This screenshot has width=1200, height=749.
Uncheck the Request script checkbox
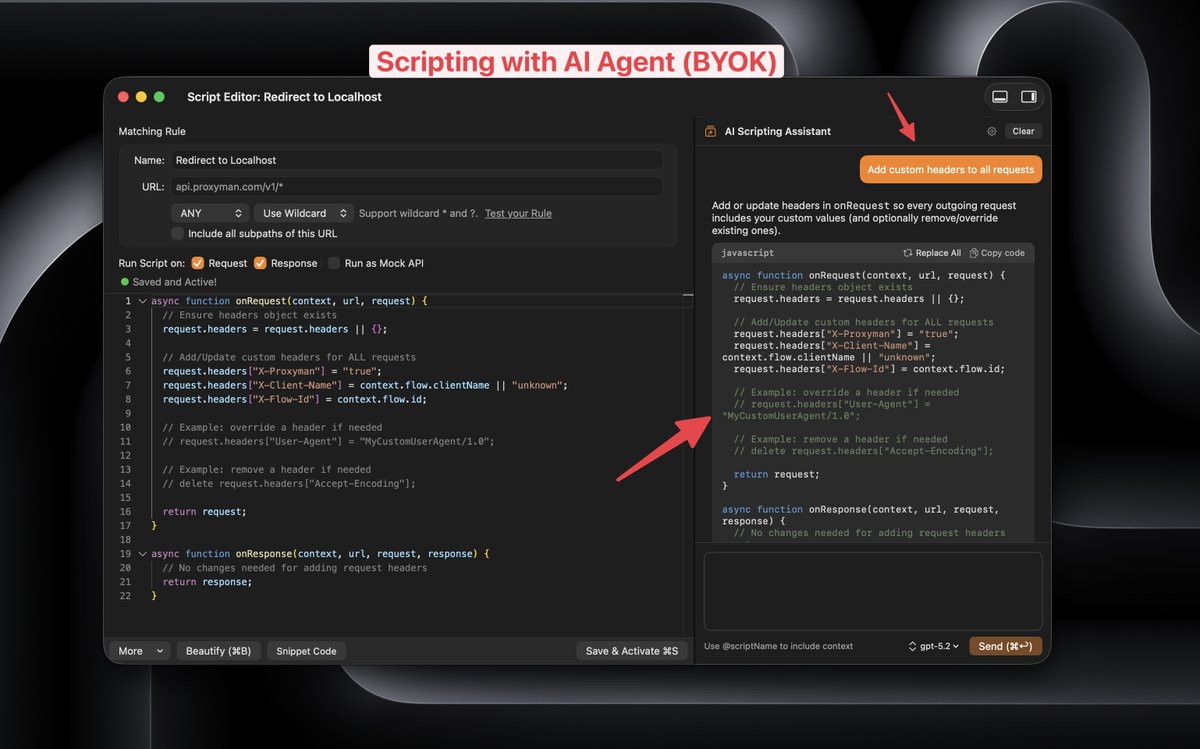(198, 263)
